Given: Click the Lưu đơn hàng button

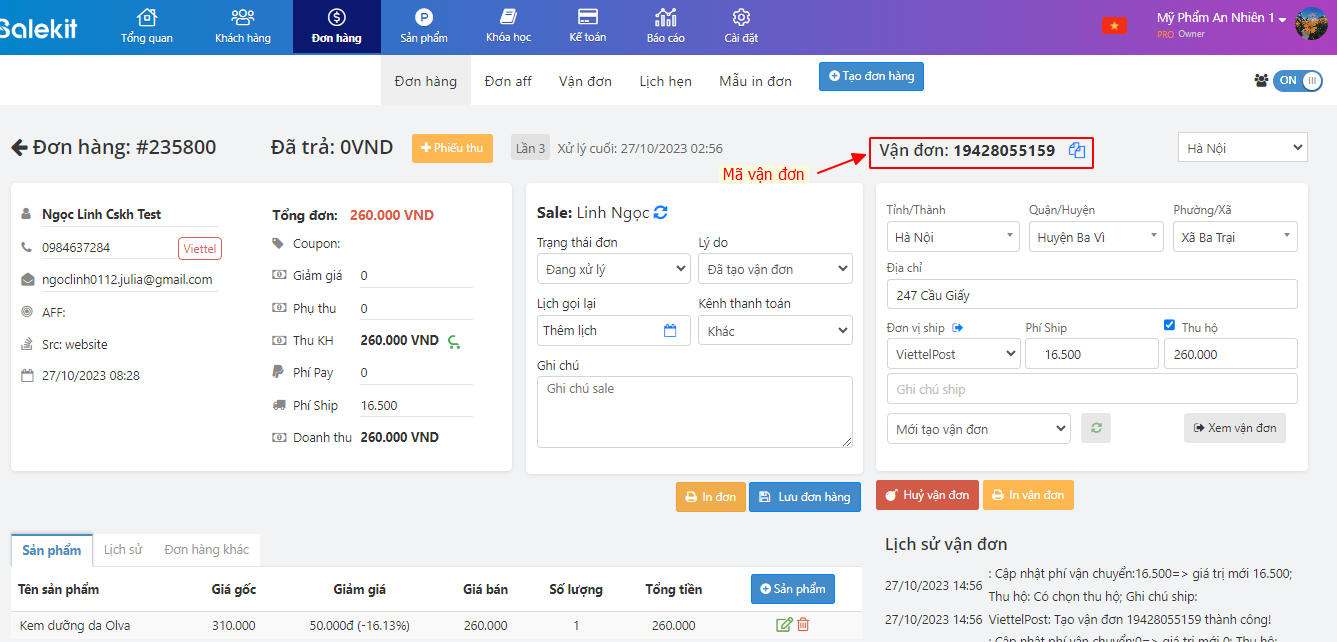Looking at the screenshot, I should 804,497.
